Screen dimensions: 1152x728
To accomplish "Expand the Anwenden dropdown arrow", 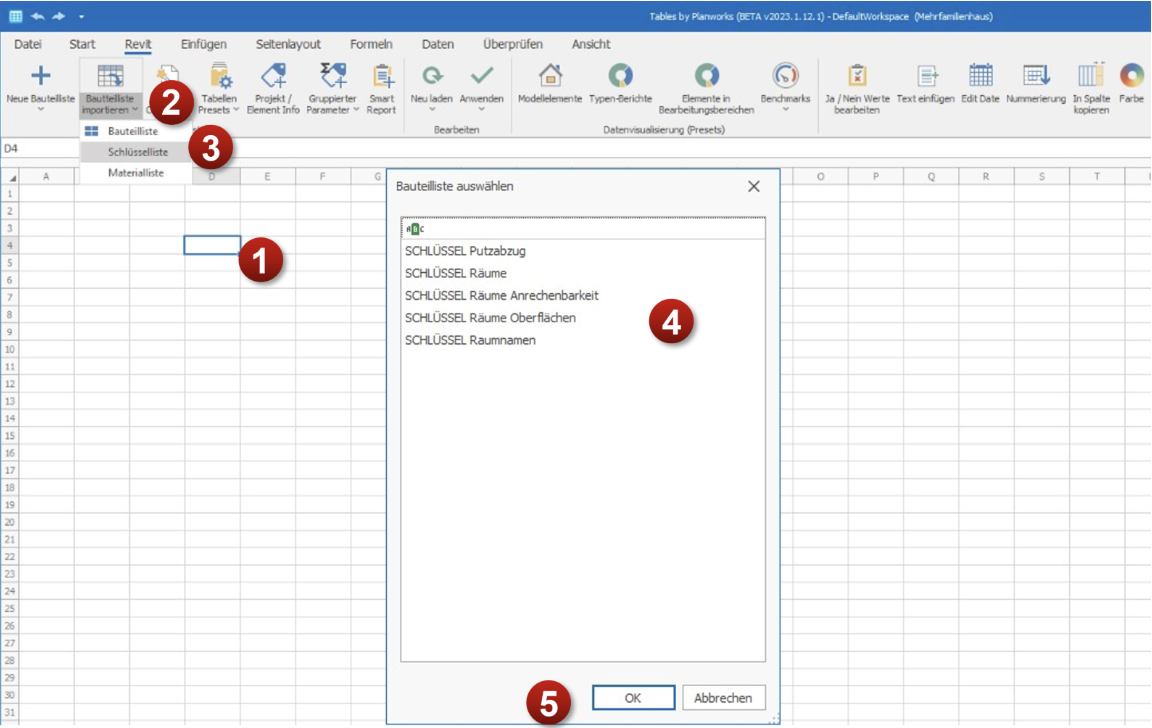I will pos(482,109).
